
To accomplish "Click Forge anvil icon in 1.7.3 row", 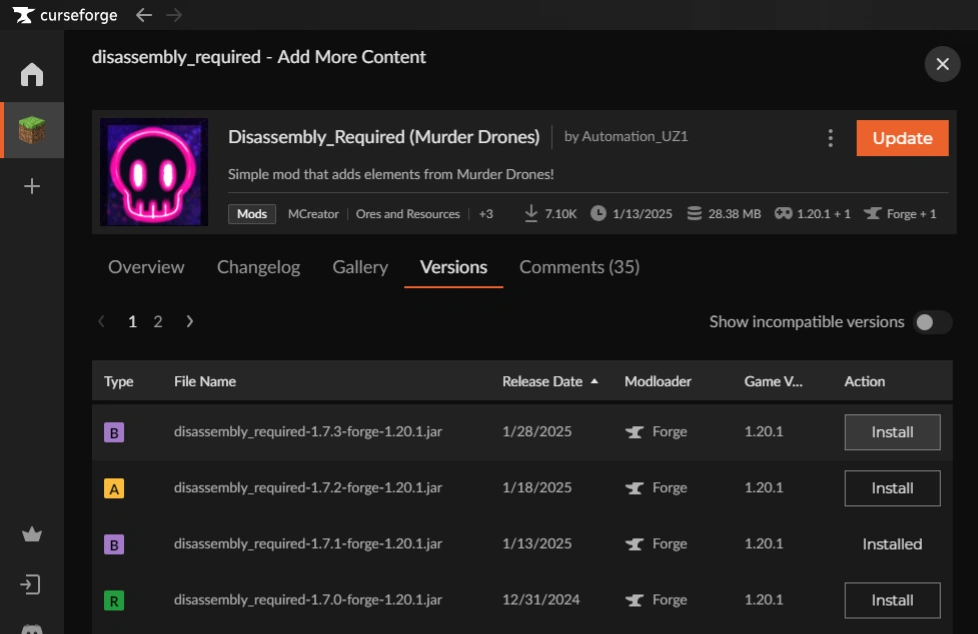I will 634,432.
